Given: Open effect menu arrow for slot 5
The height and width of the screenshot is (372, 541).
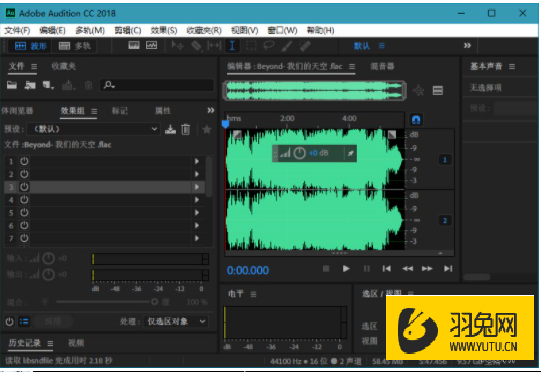Looking at the screenshot, I should point(197,212).
